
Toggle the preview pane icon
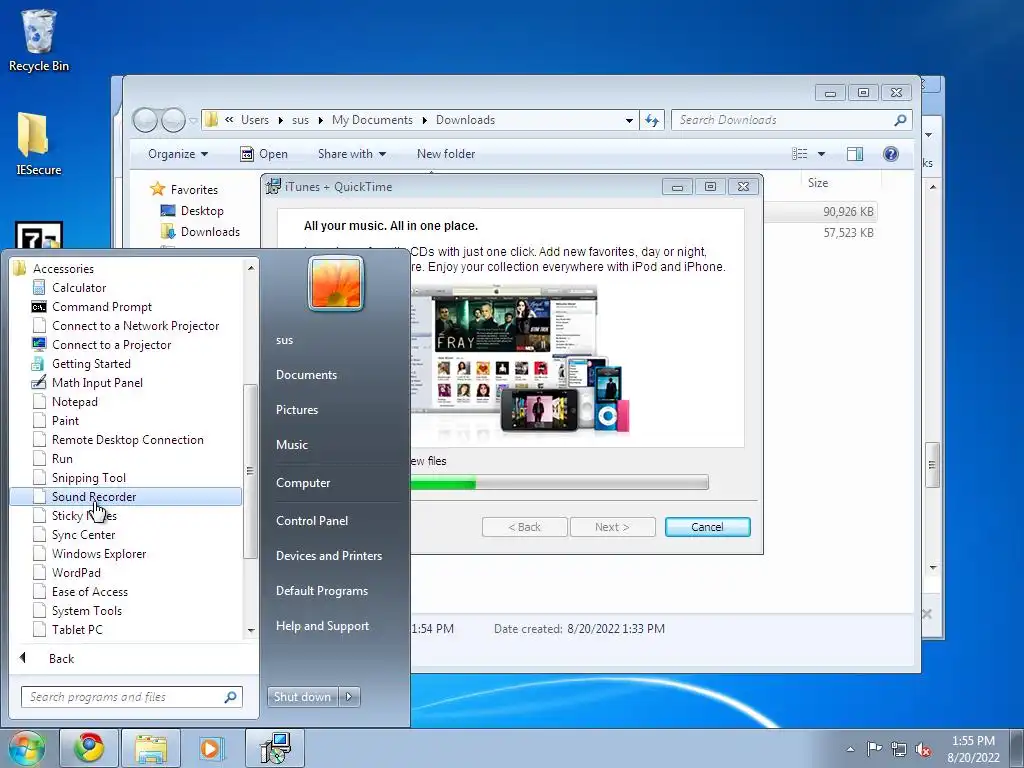pos(855,153)
